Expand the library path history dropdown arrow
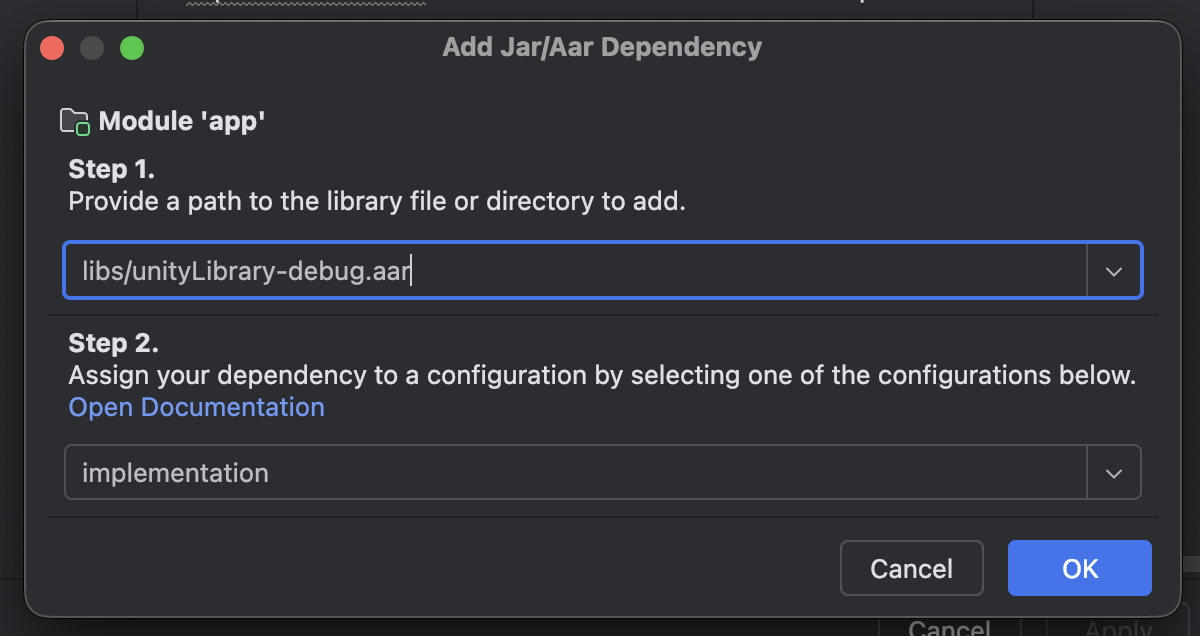1200x636 pixels. click(x=1114, y=271)
